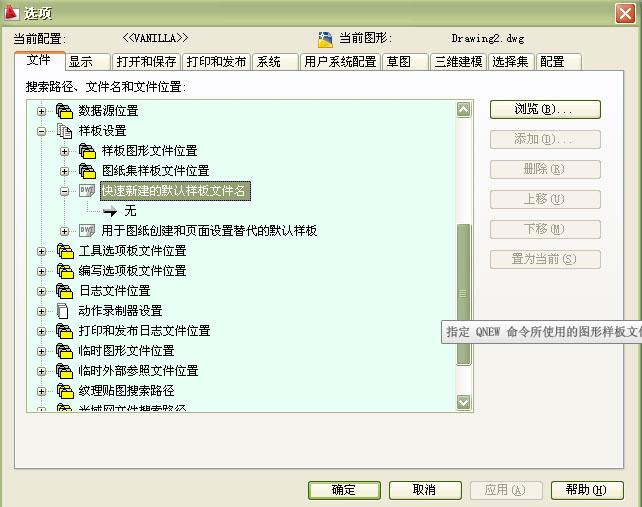Click the 取消 button
642x507 pixels.
point(425,490)
